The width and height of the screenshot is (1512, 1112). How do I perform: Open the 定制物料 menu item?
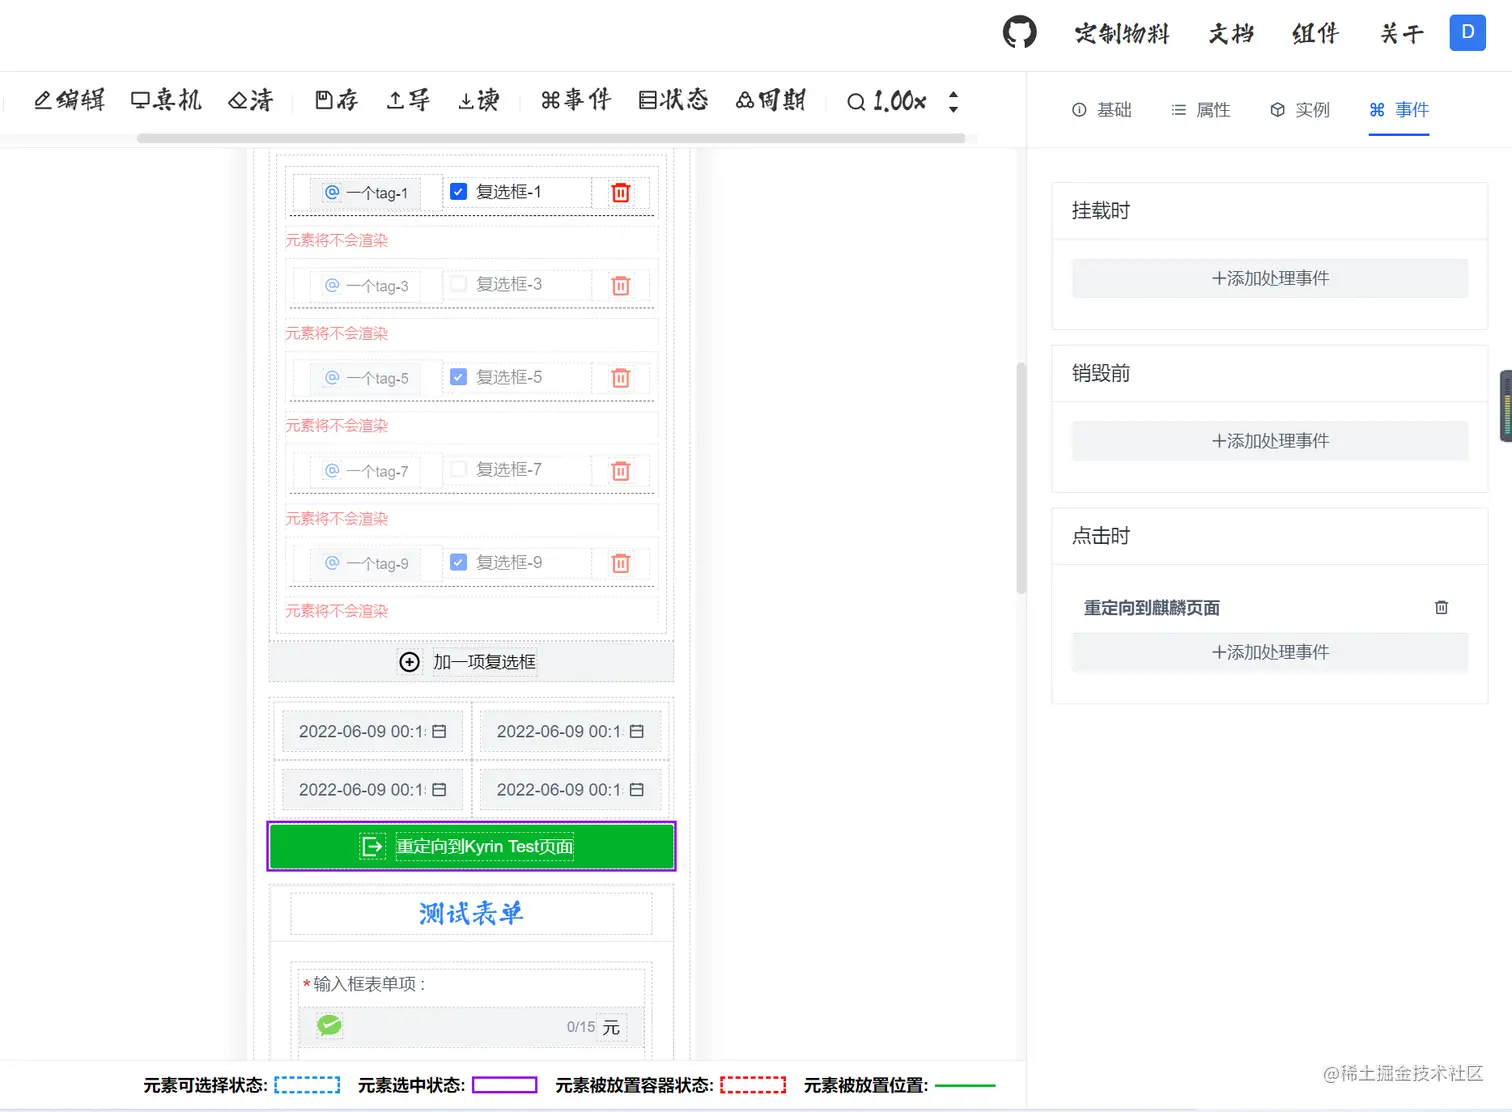click(1122, 33)
